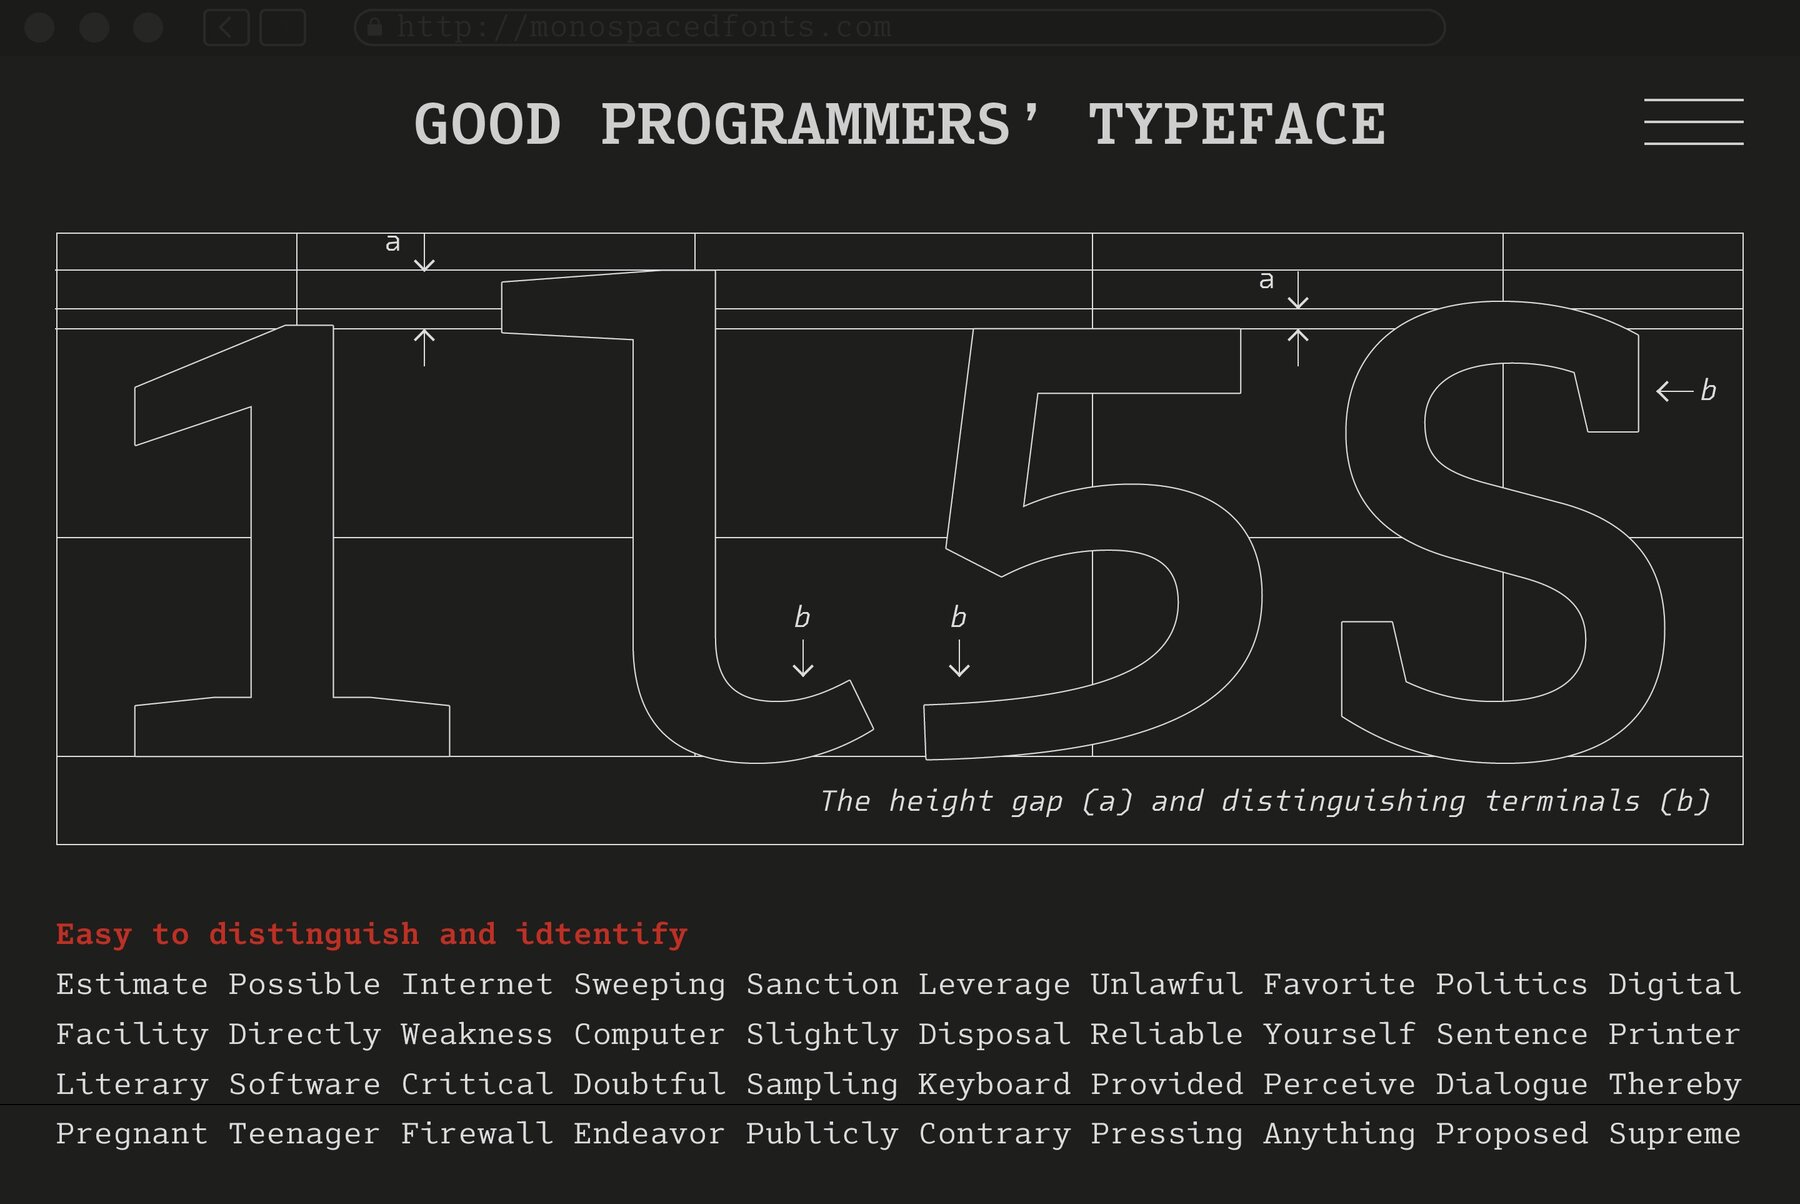Click the word 'Computer' in the word list
1800x1204 pixels.
650,1034
